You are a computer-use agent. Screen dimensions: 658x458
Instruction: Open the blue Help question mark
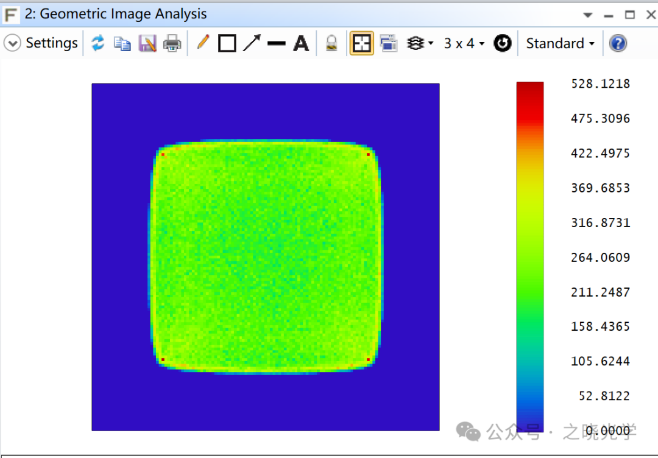pyautogui.click(x=618, y=43)
